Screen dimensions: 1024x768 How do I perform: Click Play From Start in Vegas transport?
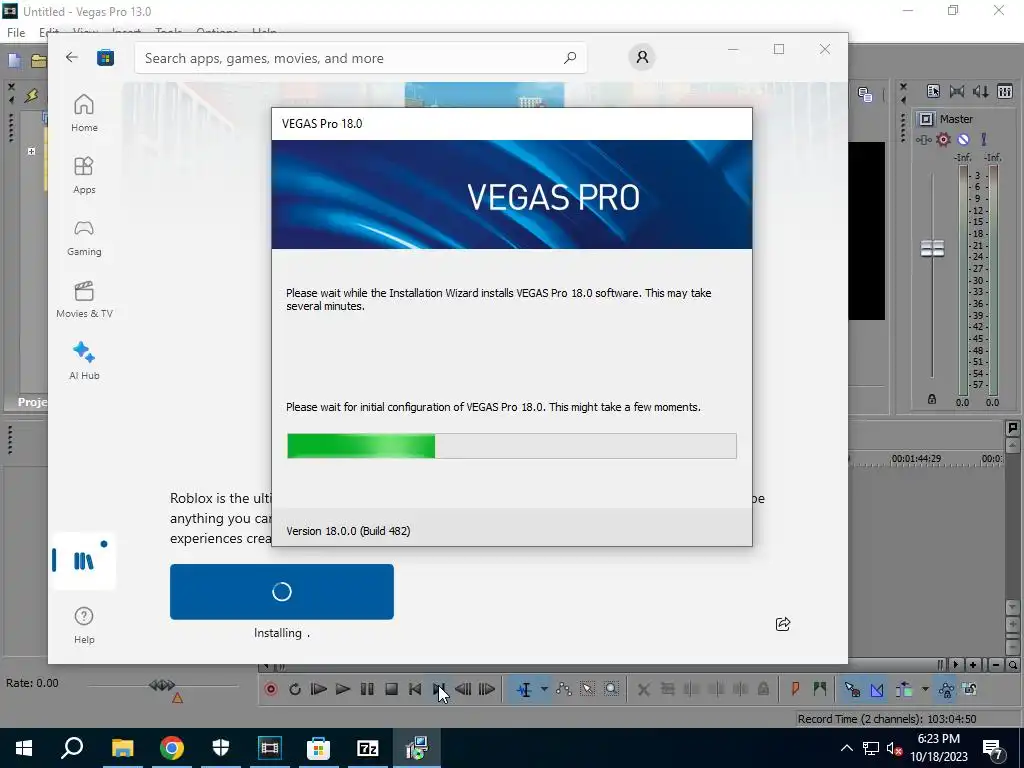coord(319,689)
